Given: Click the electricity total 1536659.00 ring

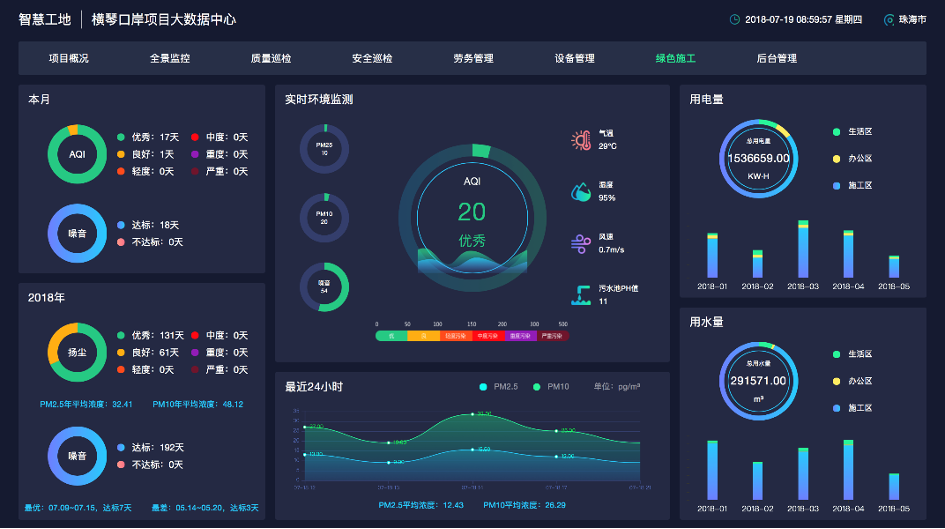Looking at the screenshot, I should click(759, 158).
